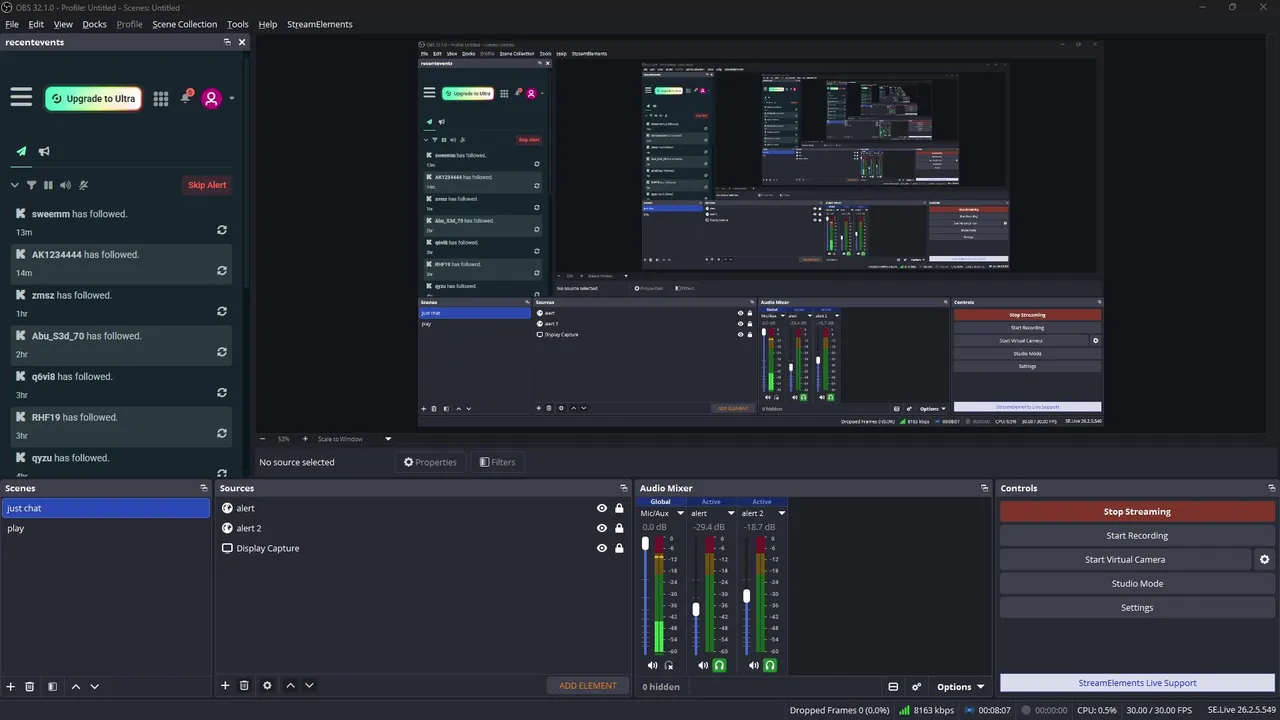The image size is (1280, 720).
Task: Move the selected source down
Action: point(310,686)
